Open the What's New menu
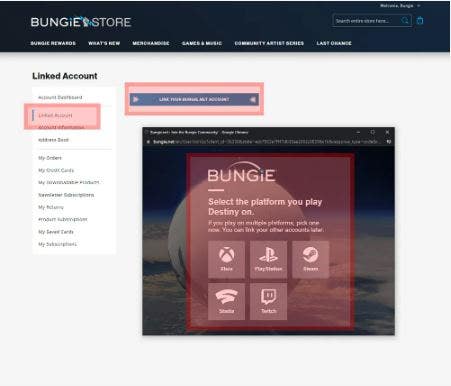 coord(104,43)
